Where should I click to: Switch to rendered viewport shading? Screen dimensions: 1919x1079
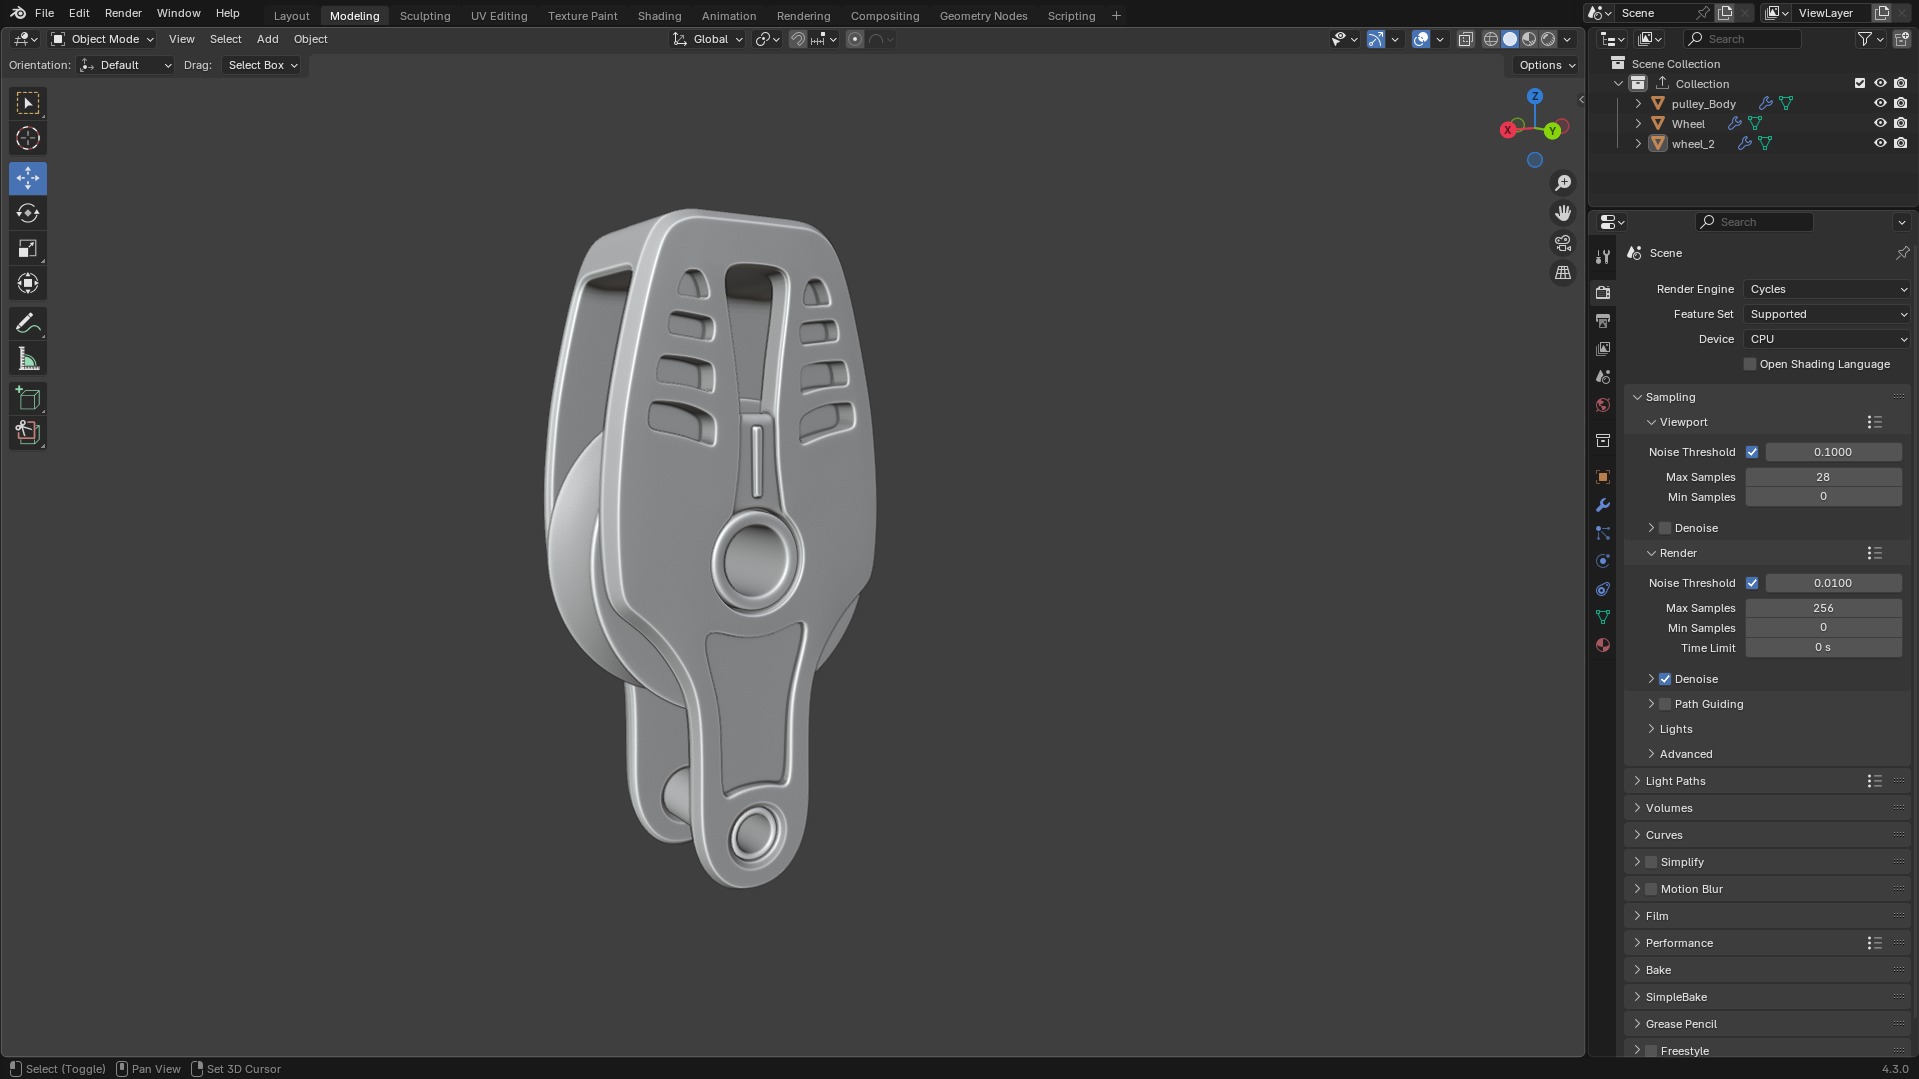coord(1548,39)
